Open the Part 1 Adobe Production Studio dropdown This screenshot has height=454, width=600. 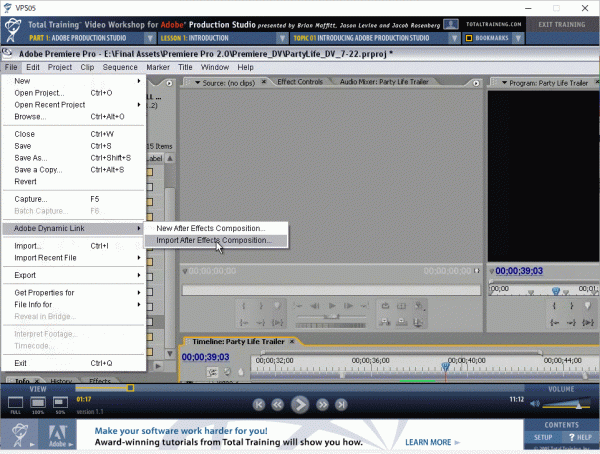150,38
